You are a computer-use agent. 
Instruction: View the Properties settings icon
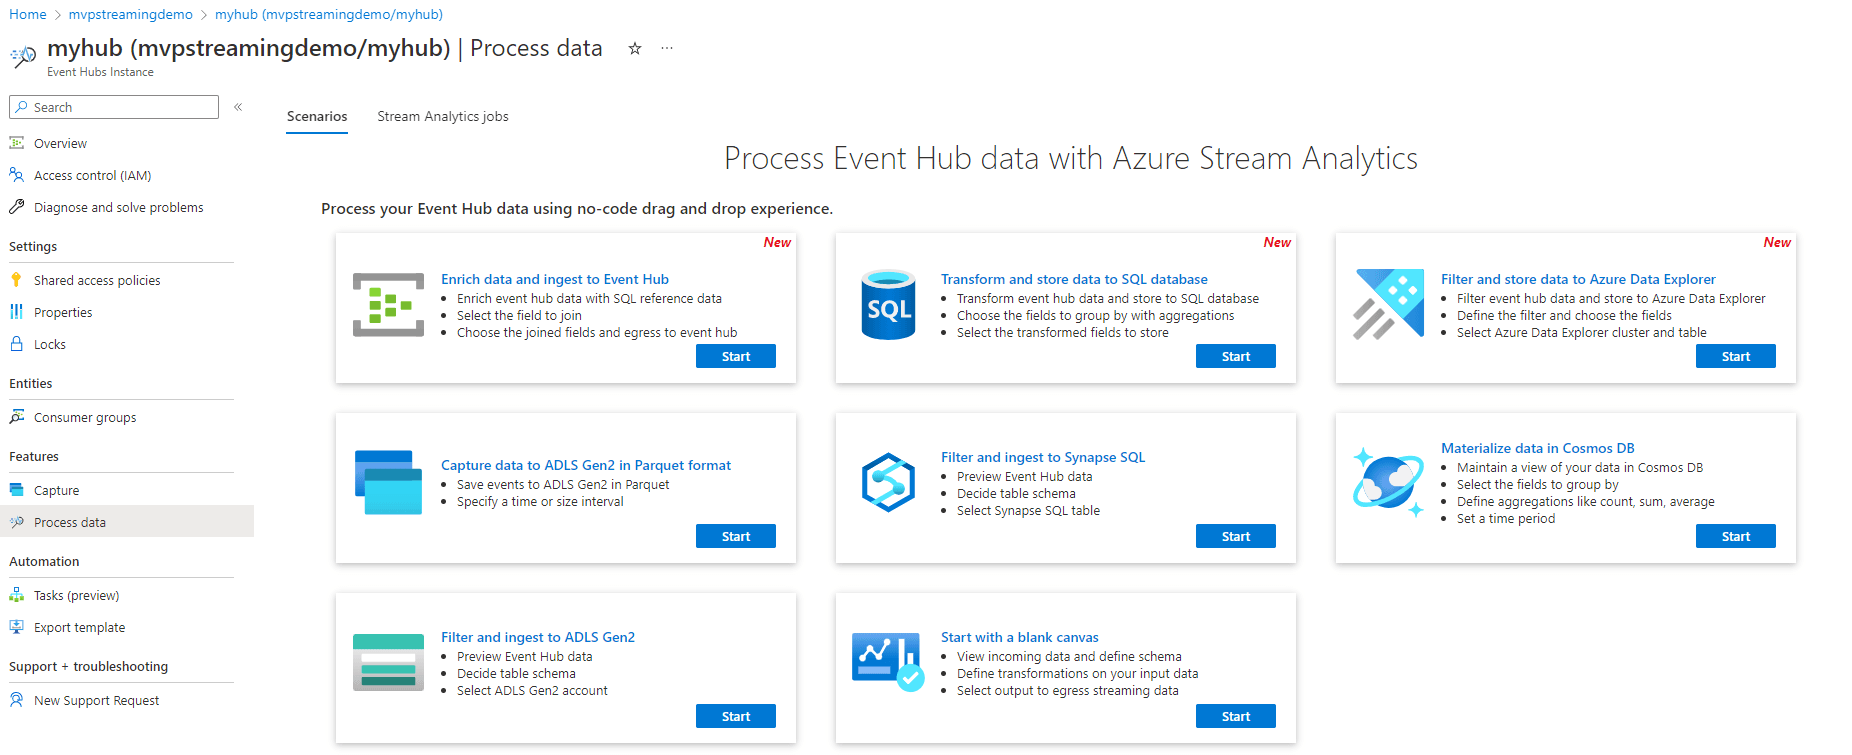pos(17,311)
